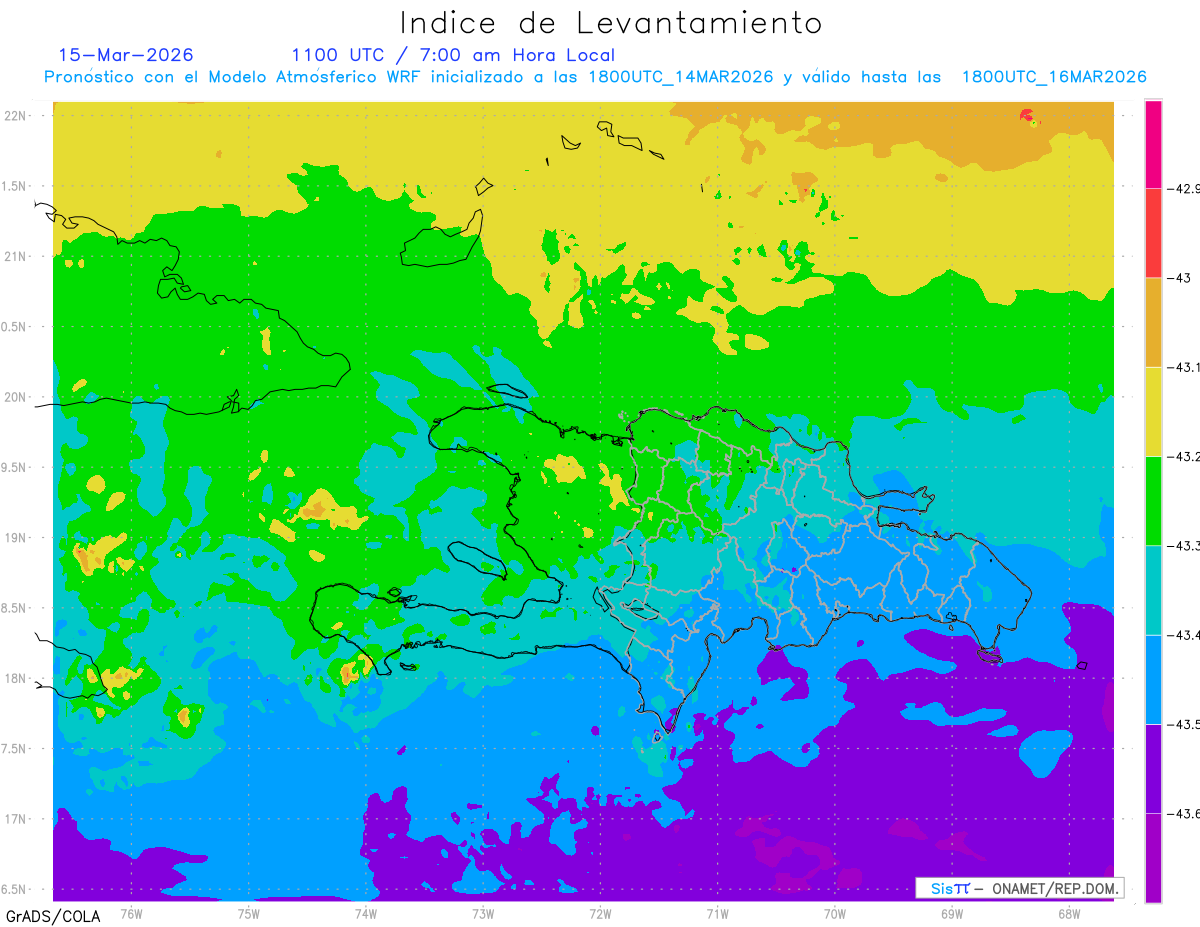Image resolution: width=1200 pixels, height=927 pixels.
Task: Click the legend value "-43.5"
Action: (x=1185, y=724)
